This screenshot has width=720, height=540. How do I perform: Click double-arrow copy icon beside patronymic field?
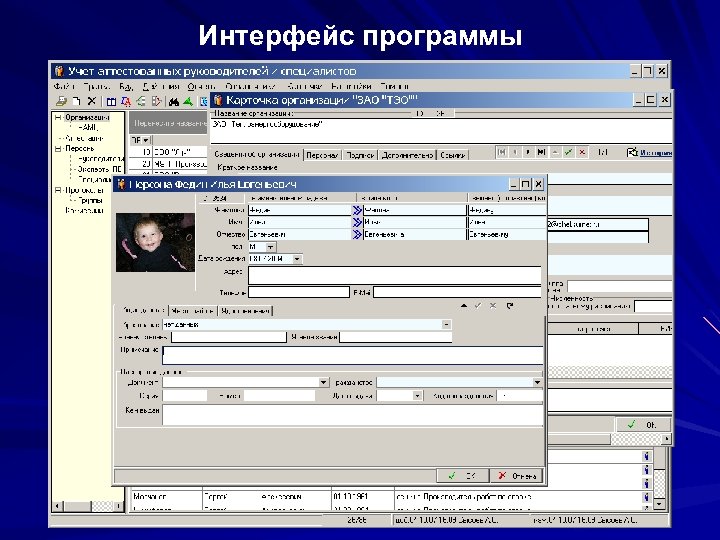pyautogui.click(x=357, y=234)
